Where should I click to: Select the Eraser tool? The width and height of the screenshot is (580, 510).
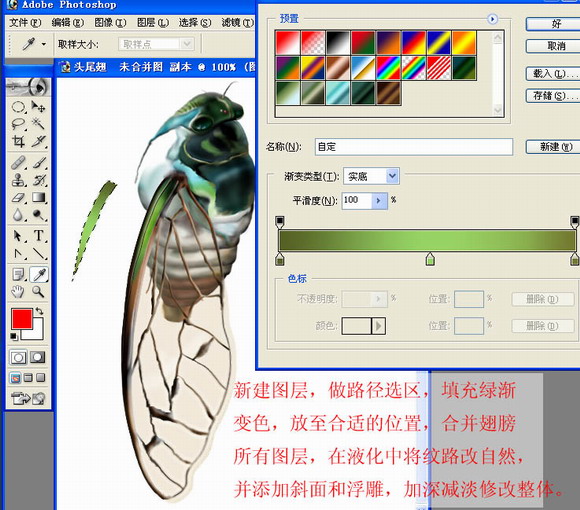[x=18, y=197]
